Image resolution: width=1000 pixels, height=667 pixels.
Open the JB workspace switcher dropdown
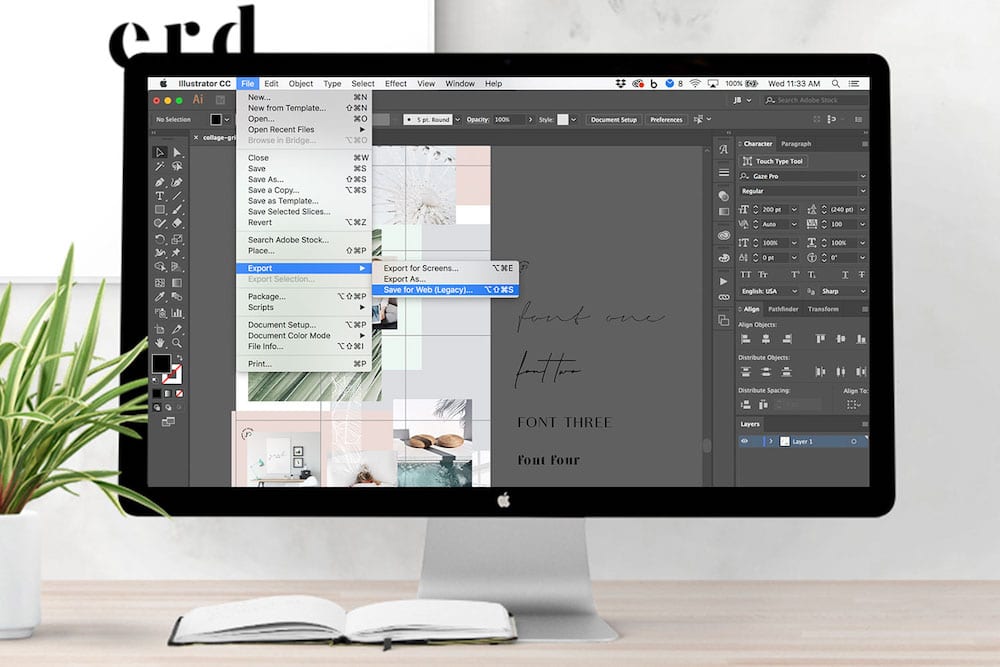click(742, 100)
